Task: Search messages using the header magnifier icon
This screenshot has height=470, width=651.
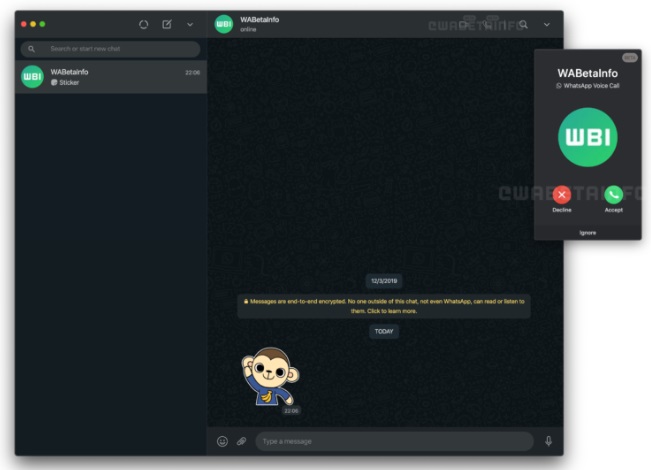Action: click(524, 24)
